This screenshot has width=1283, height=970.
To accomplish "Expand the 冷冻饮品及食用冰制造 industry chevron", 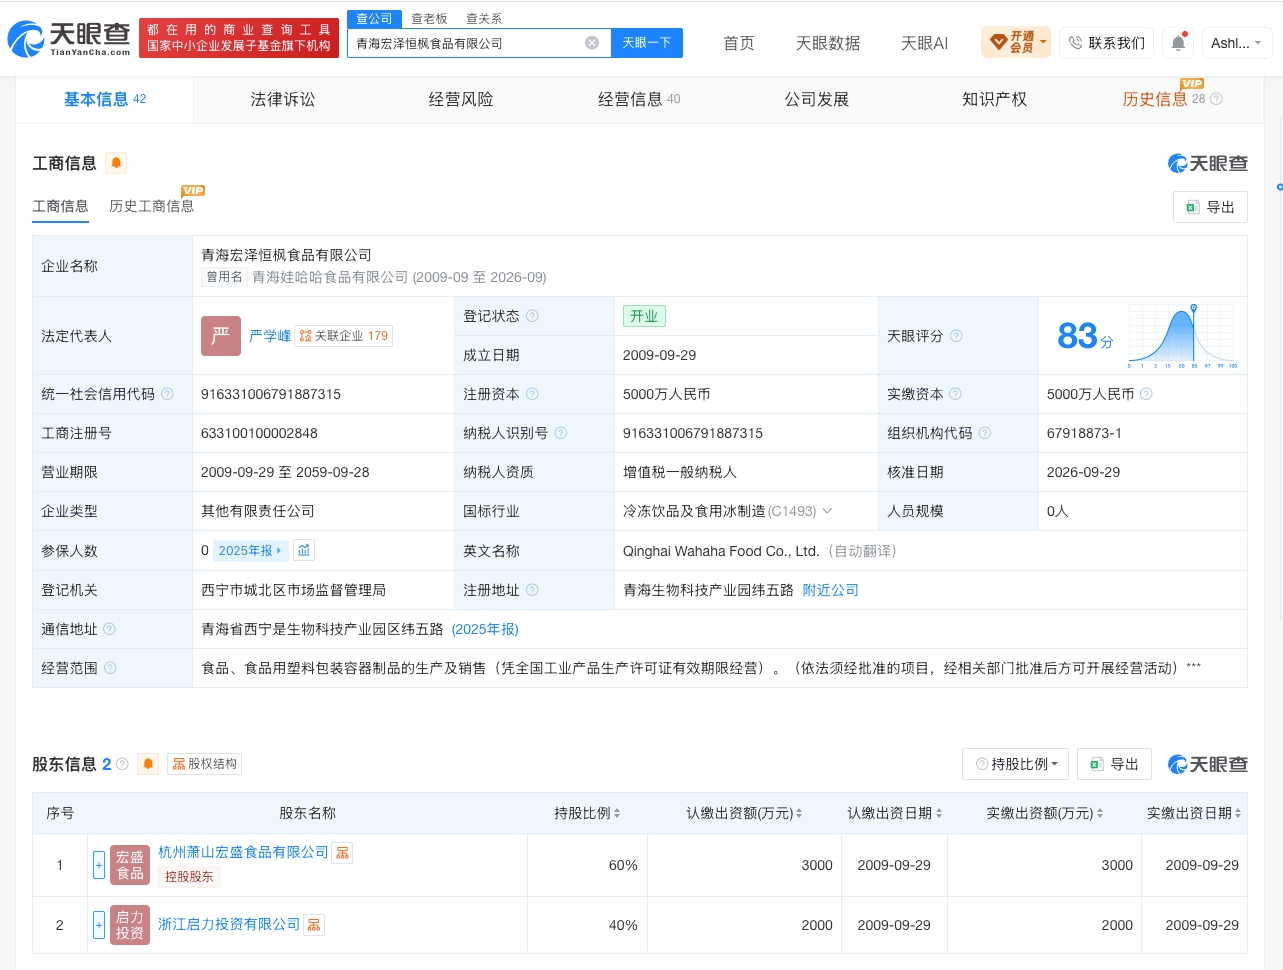I will pos(827,511).
